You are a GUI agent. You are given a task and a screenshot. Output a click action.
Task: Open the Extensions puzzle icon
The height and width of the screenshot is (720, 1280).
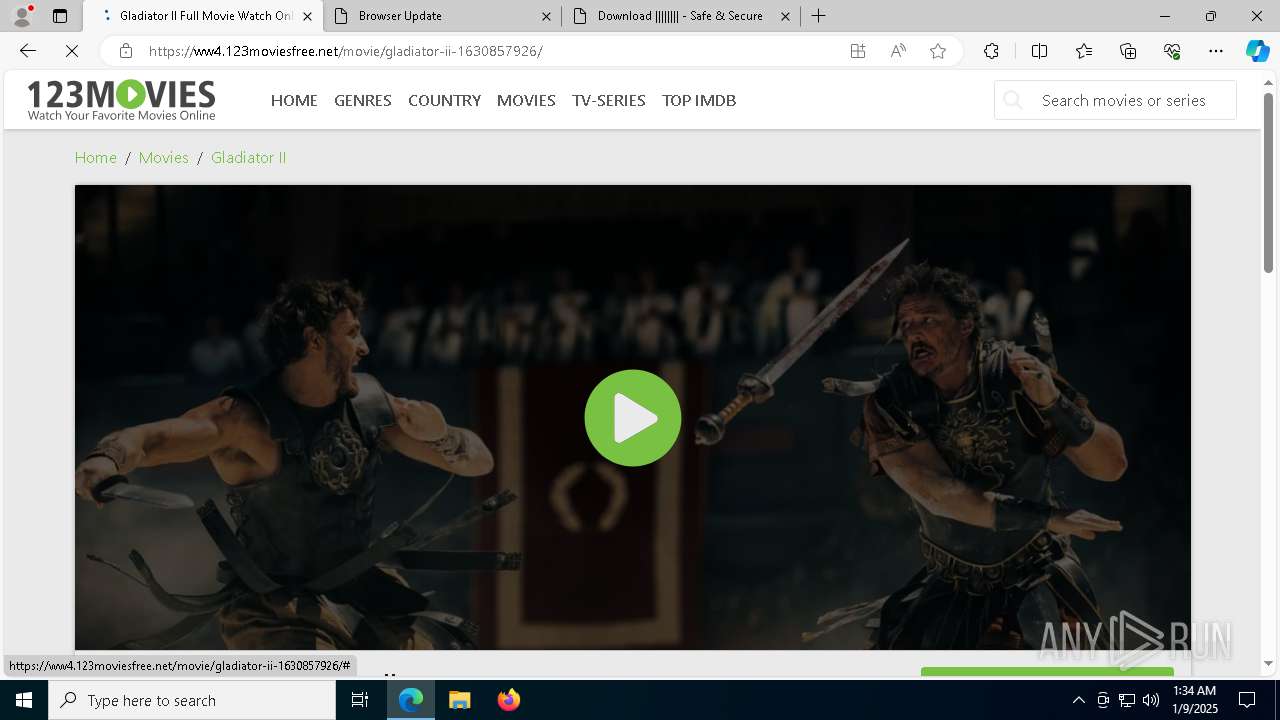click(x=991, y=51)
